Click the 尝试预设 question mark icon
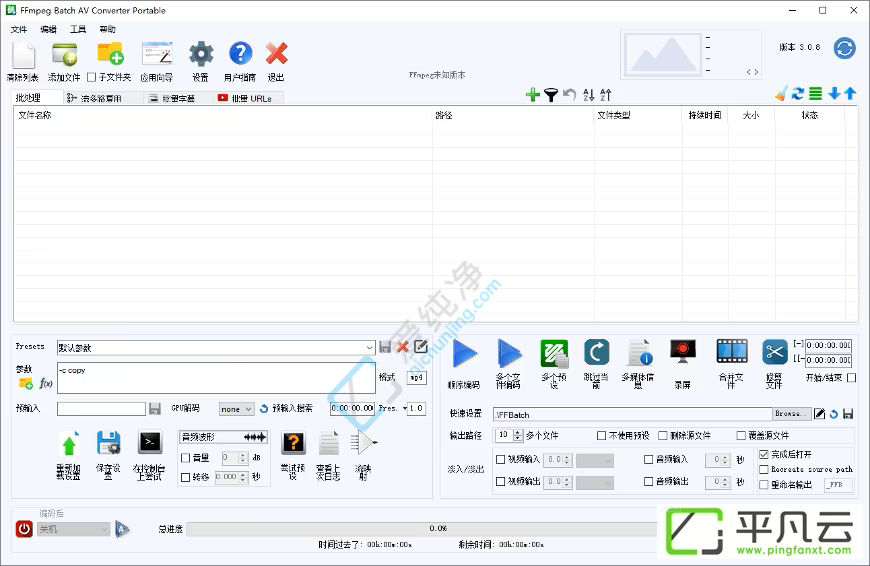The image size is (870, 566). pos(294,443)
